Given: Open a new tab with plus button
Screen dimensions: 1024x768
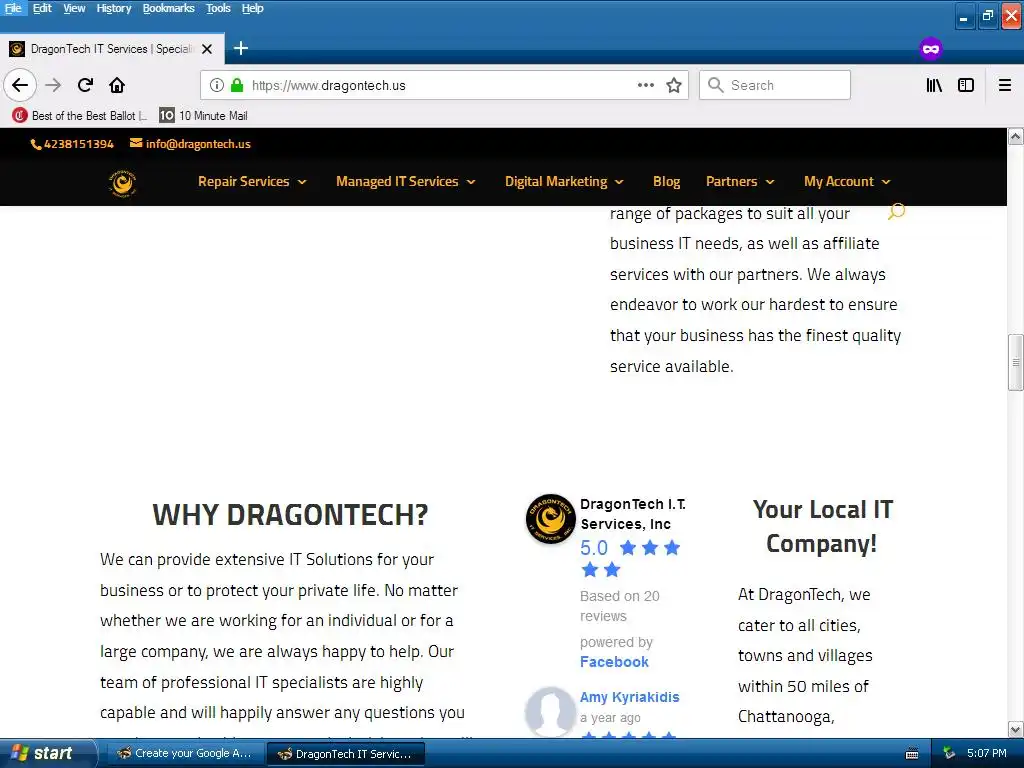Looking at the screenshot, I should (x=241, y=48).
